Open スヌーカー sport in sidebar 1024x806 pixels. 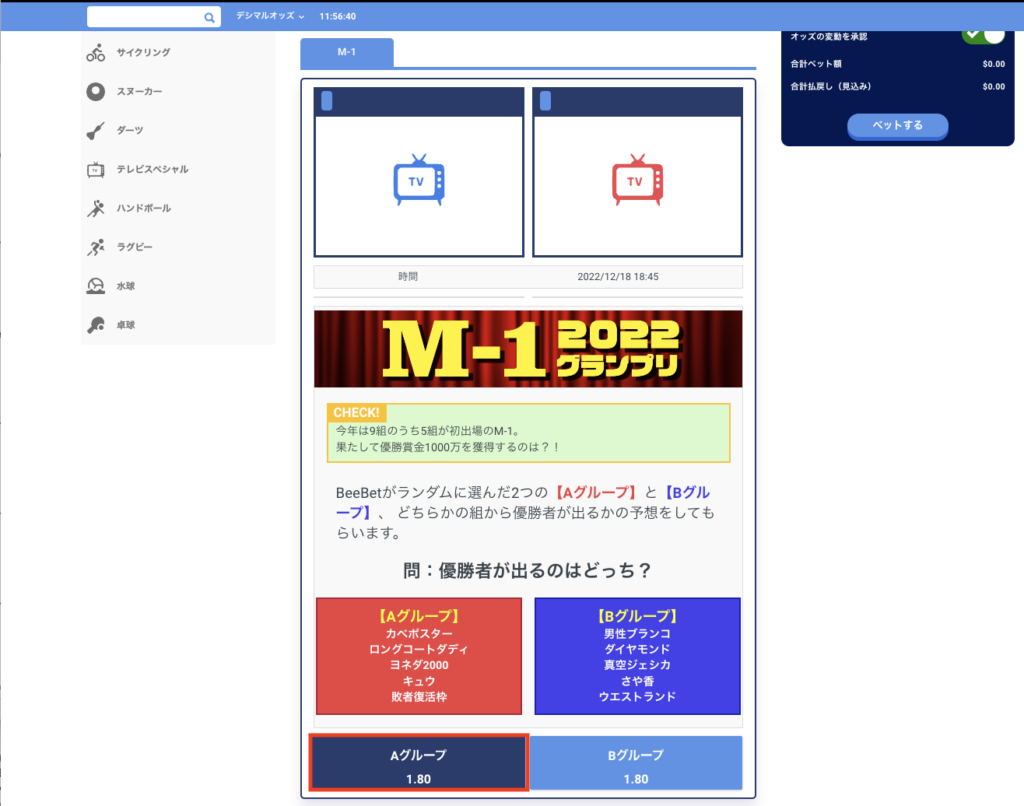click(178, 91)
